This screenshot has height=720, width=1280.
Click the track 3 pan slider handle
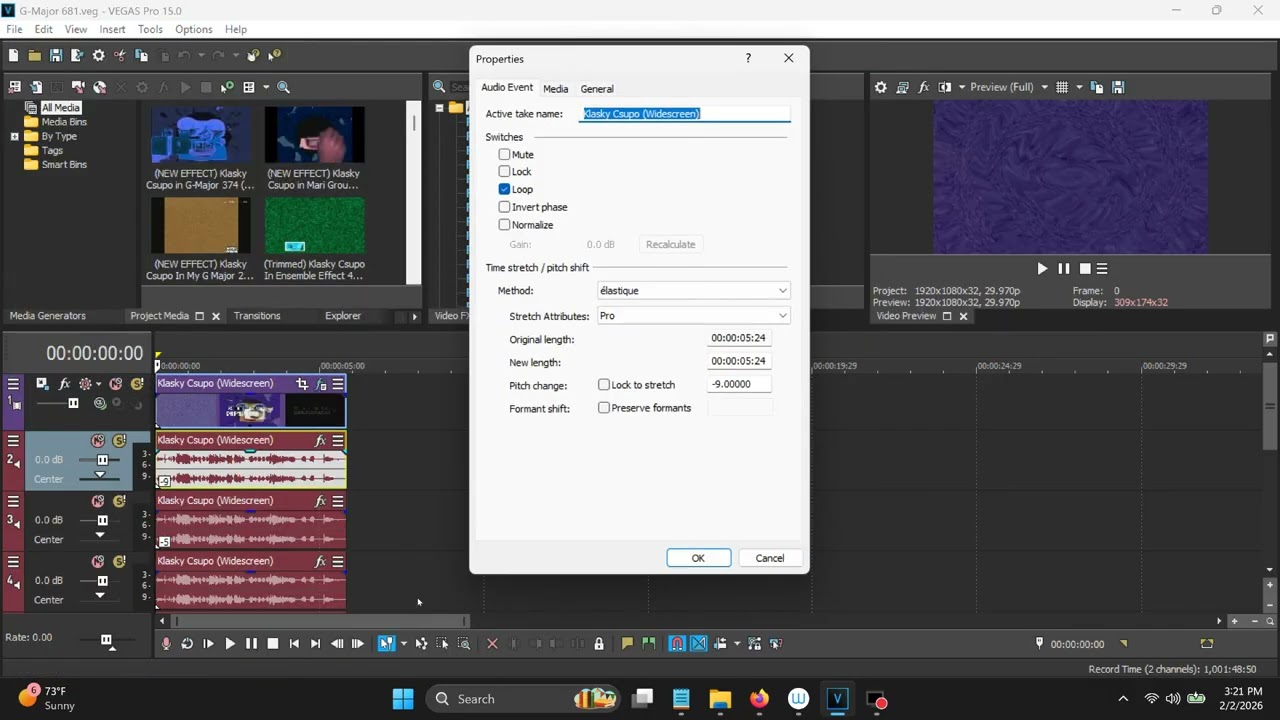(x=100, y=536)
